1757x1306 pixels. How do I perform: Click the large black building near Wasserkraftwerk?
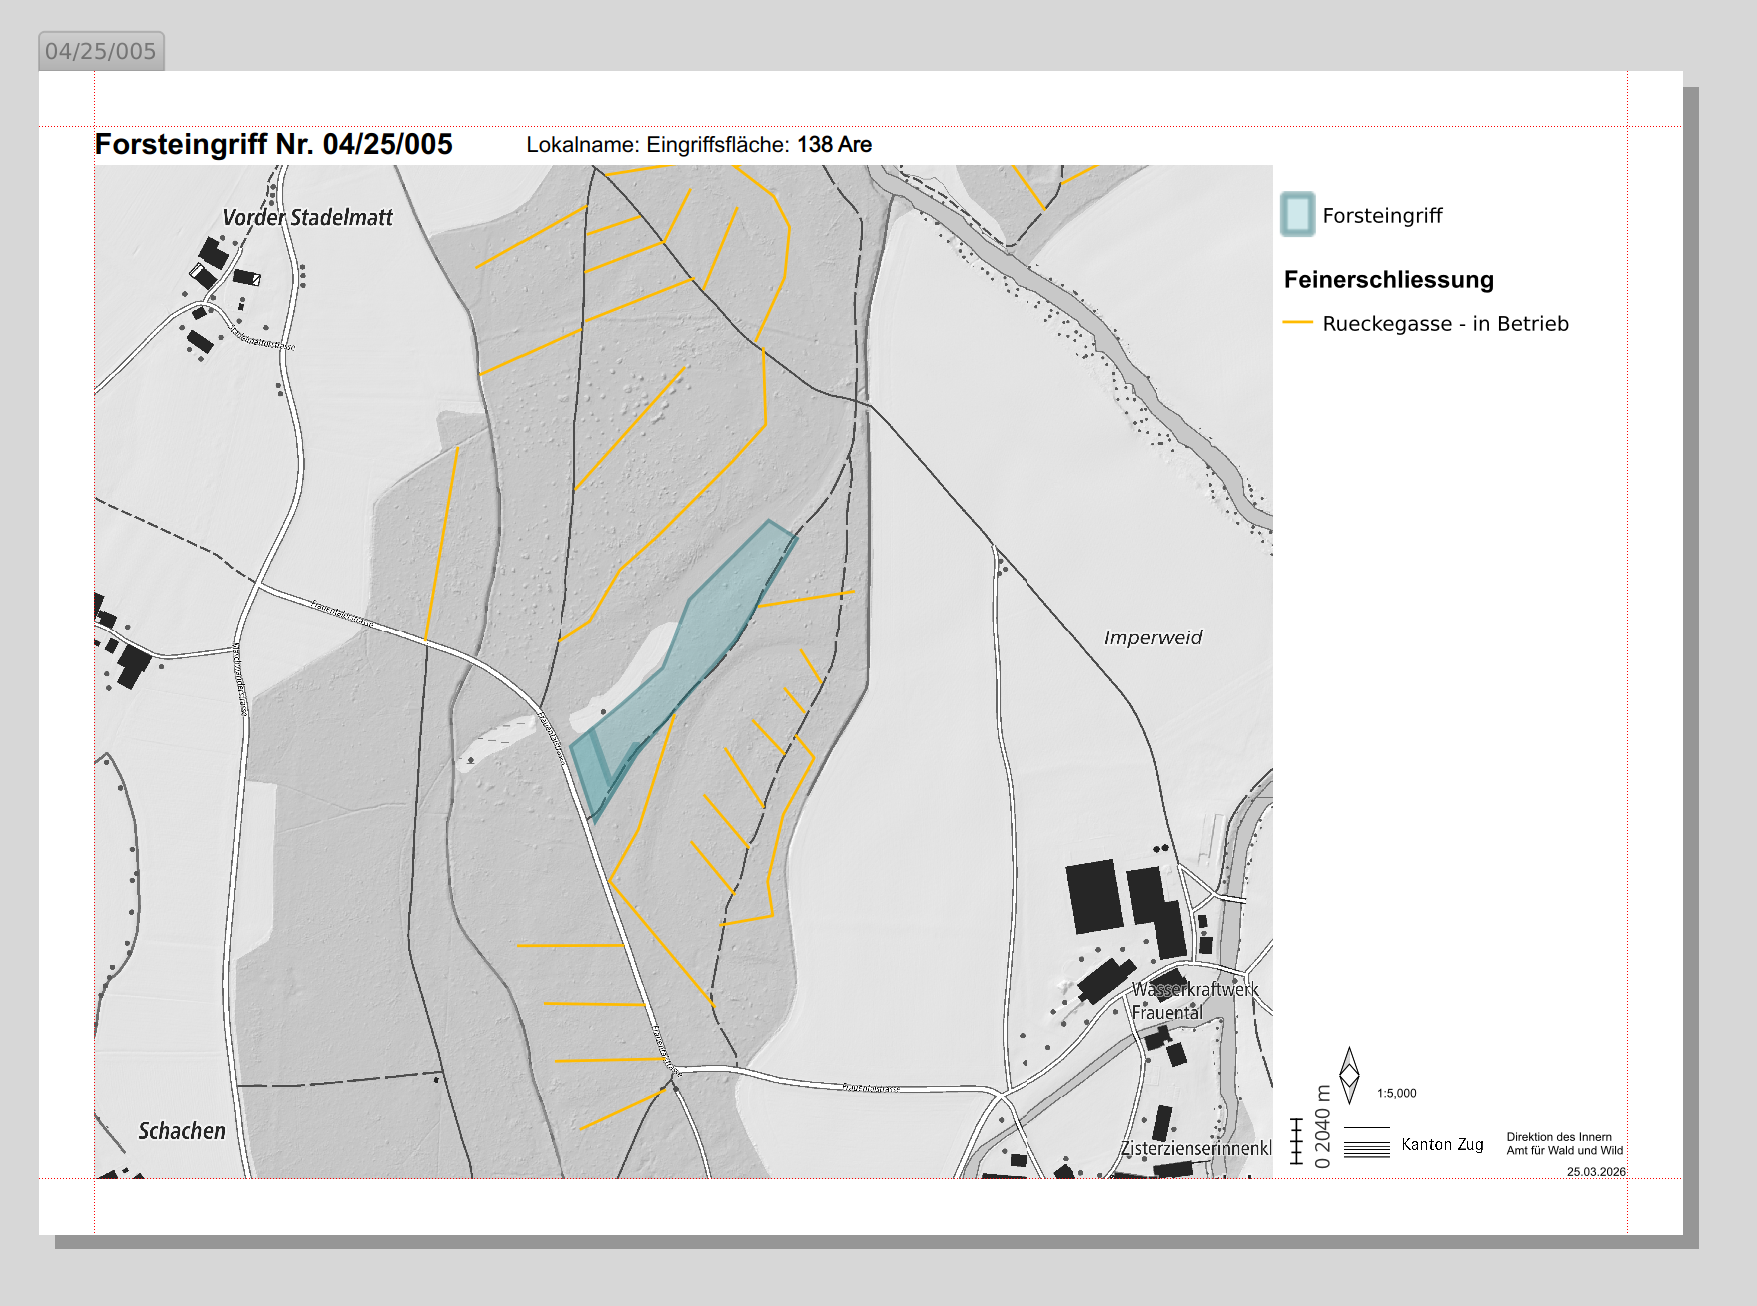click(x=1092, y=896)
